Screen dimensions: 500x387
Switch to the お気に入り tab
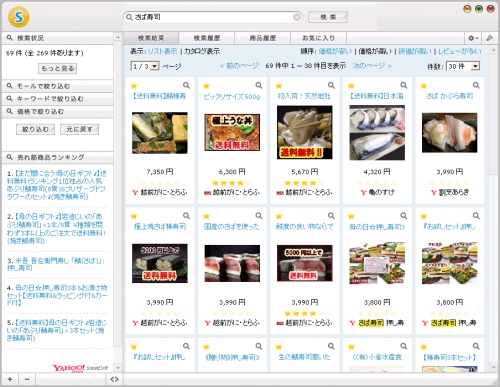click(318, 38)
